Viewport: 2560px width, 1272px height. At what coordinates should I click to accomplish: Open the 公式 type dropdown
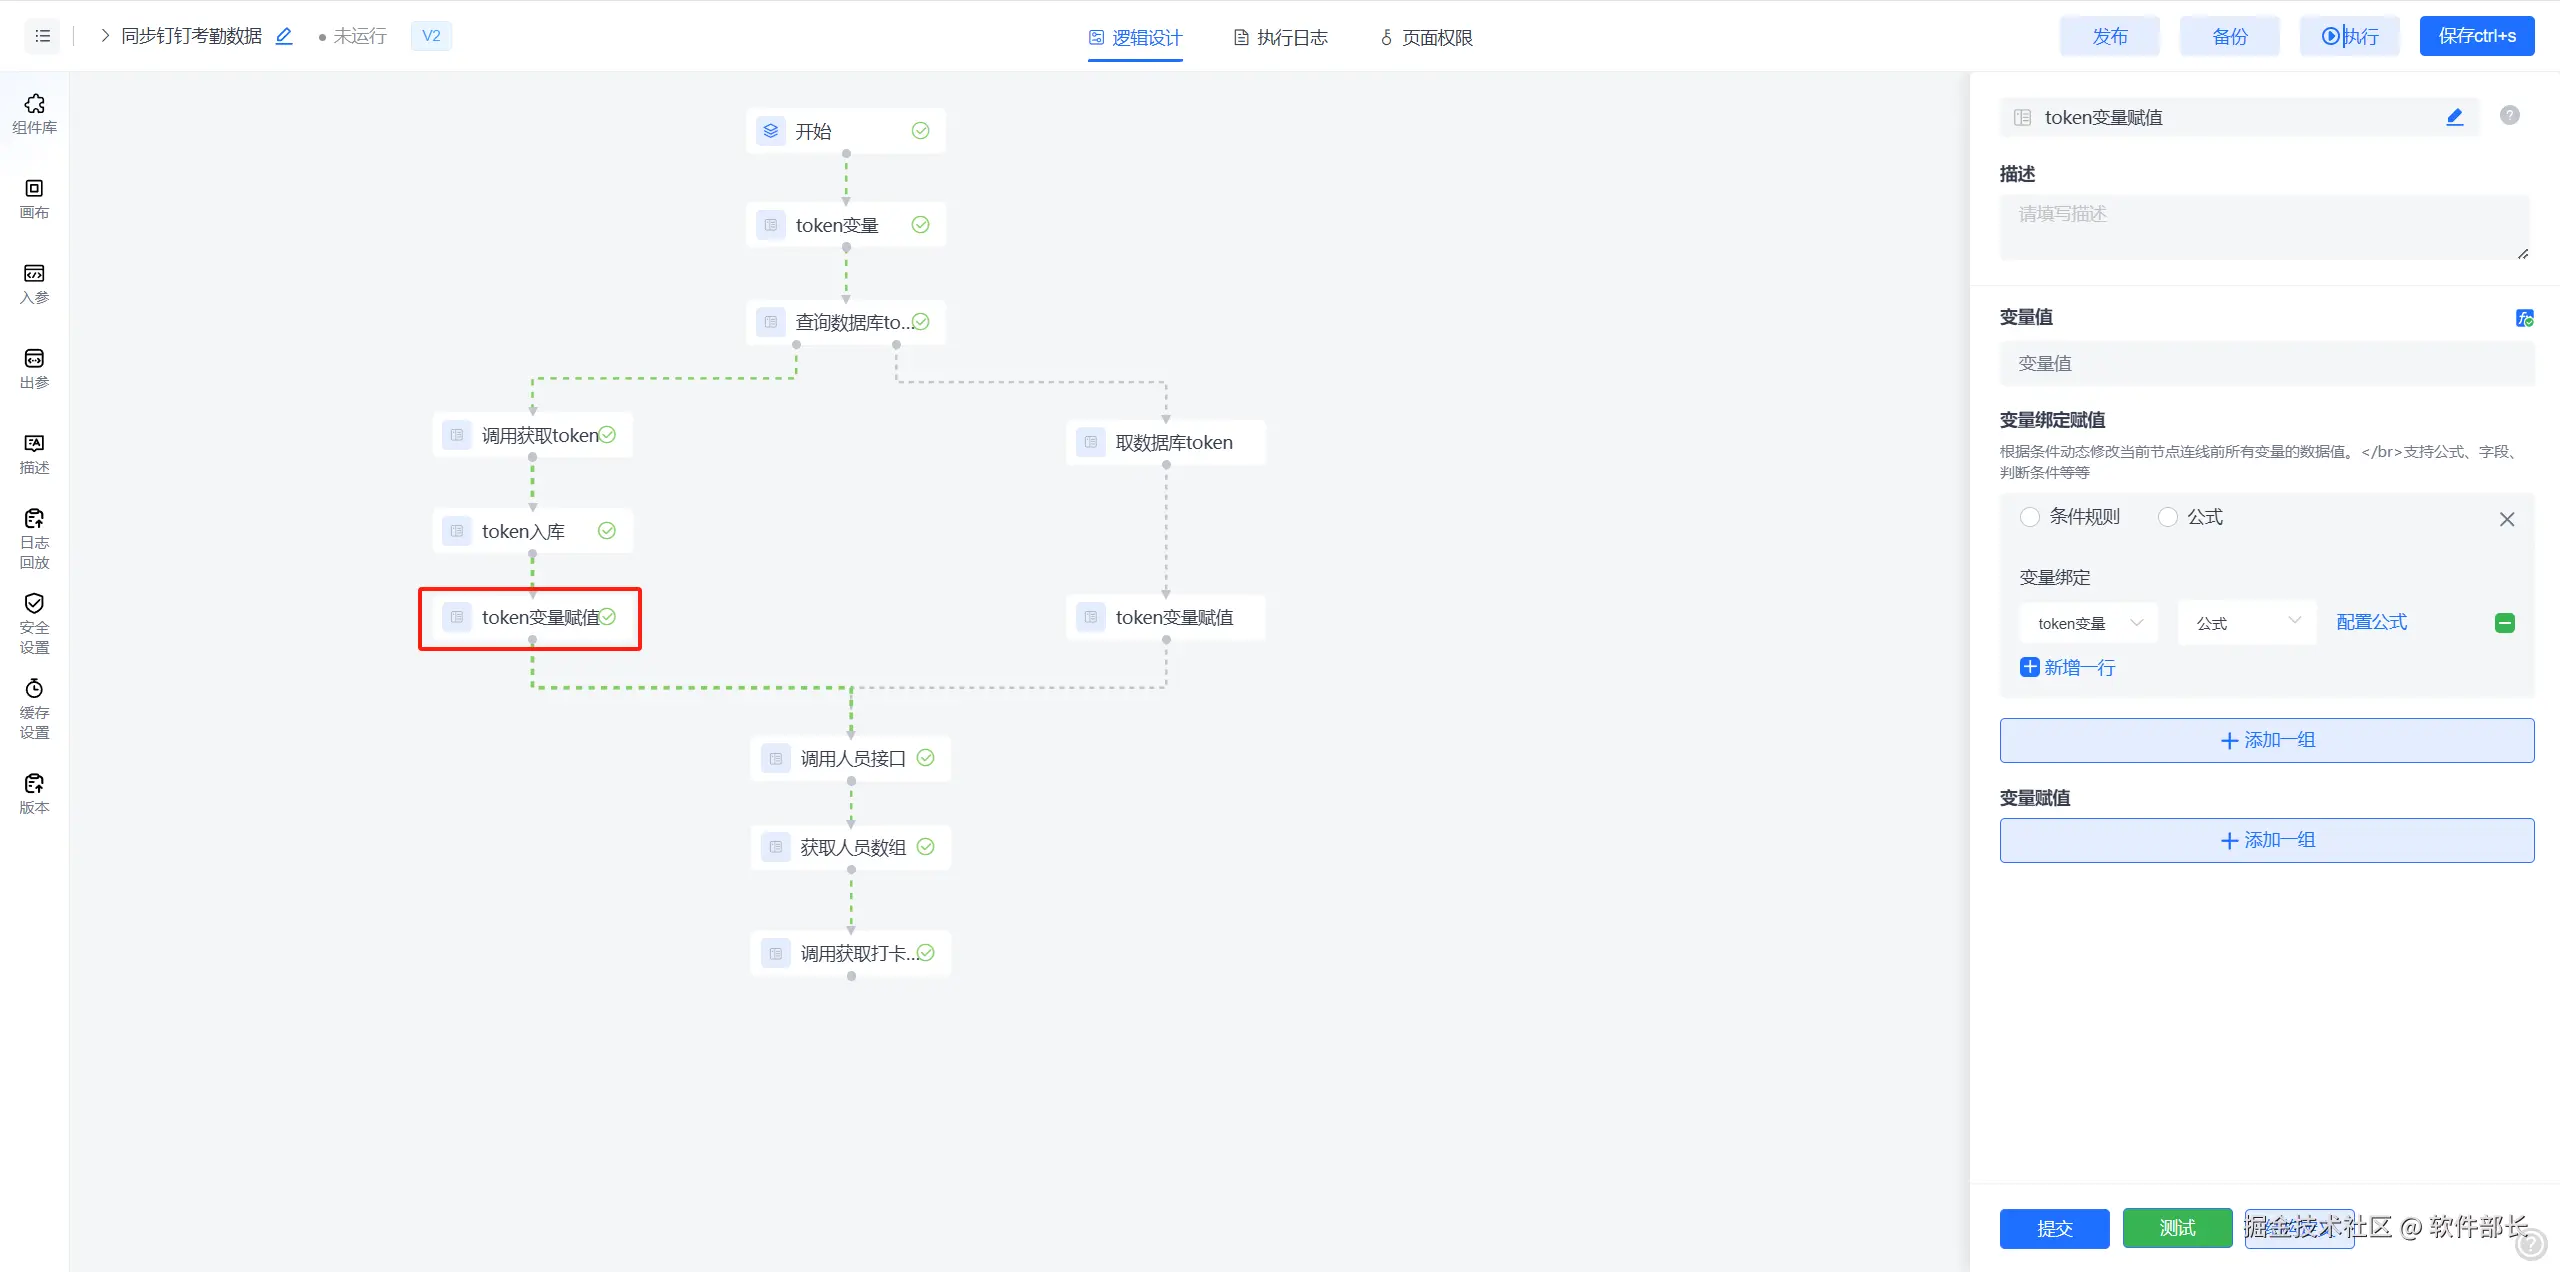click(x=2247, y=623)
